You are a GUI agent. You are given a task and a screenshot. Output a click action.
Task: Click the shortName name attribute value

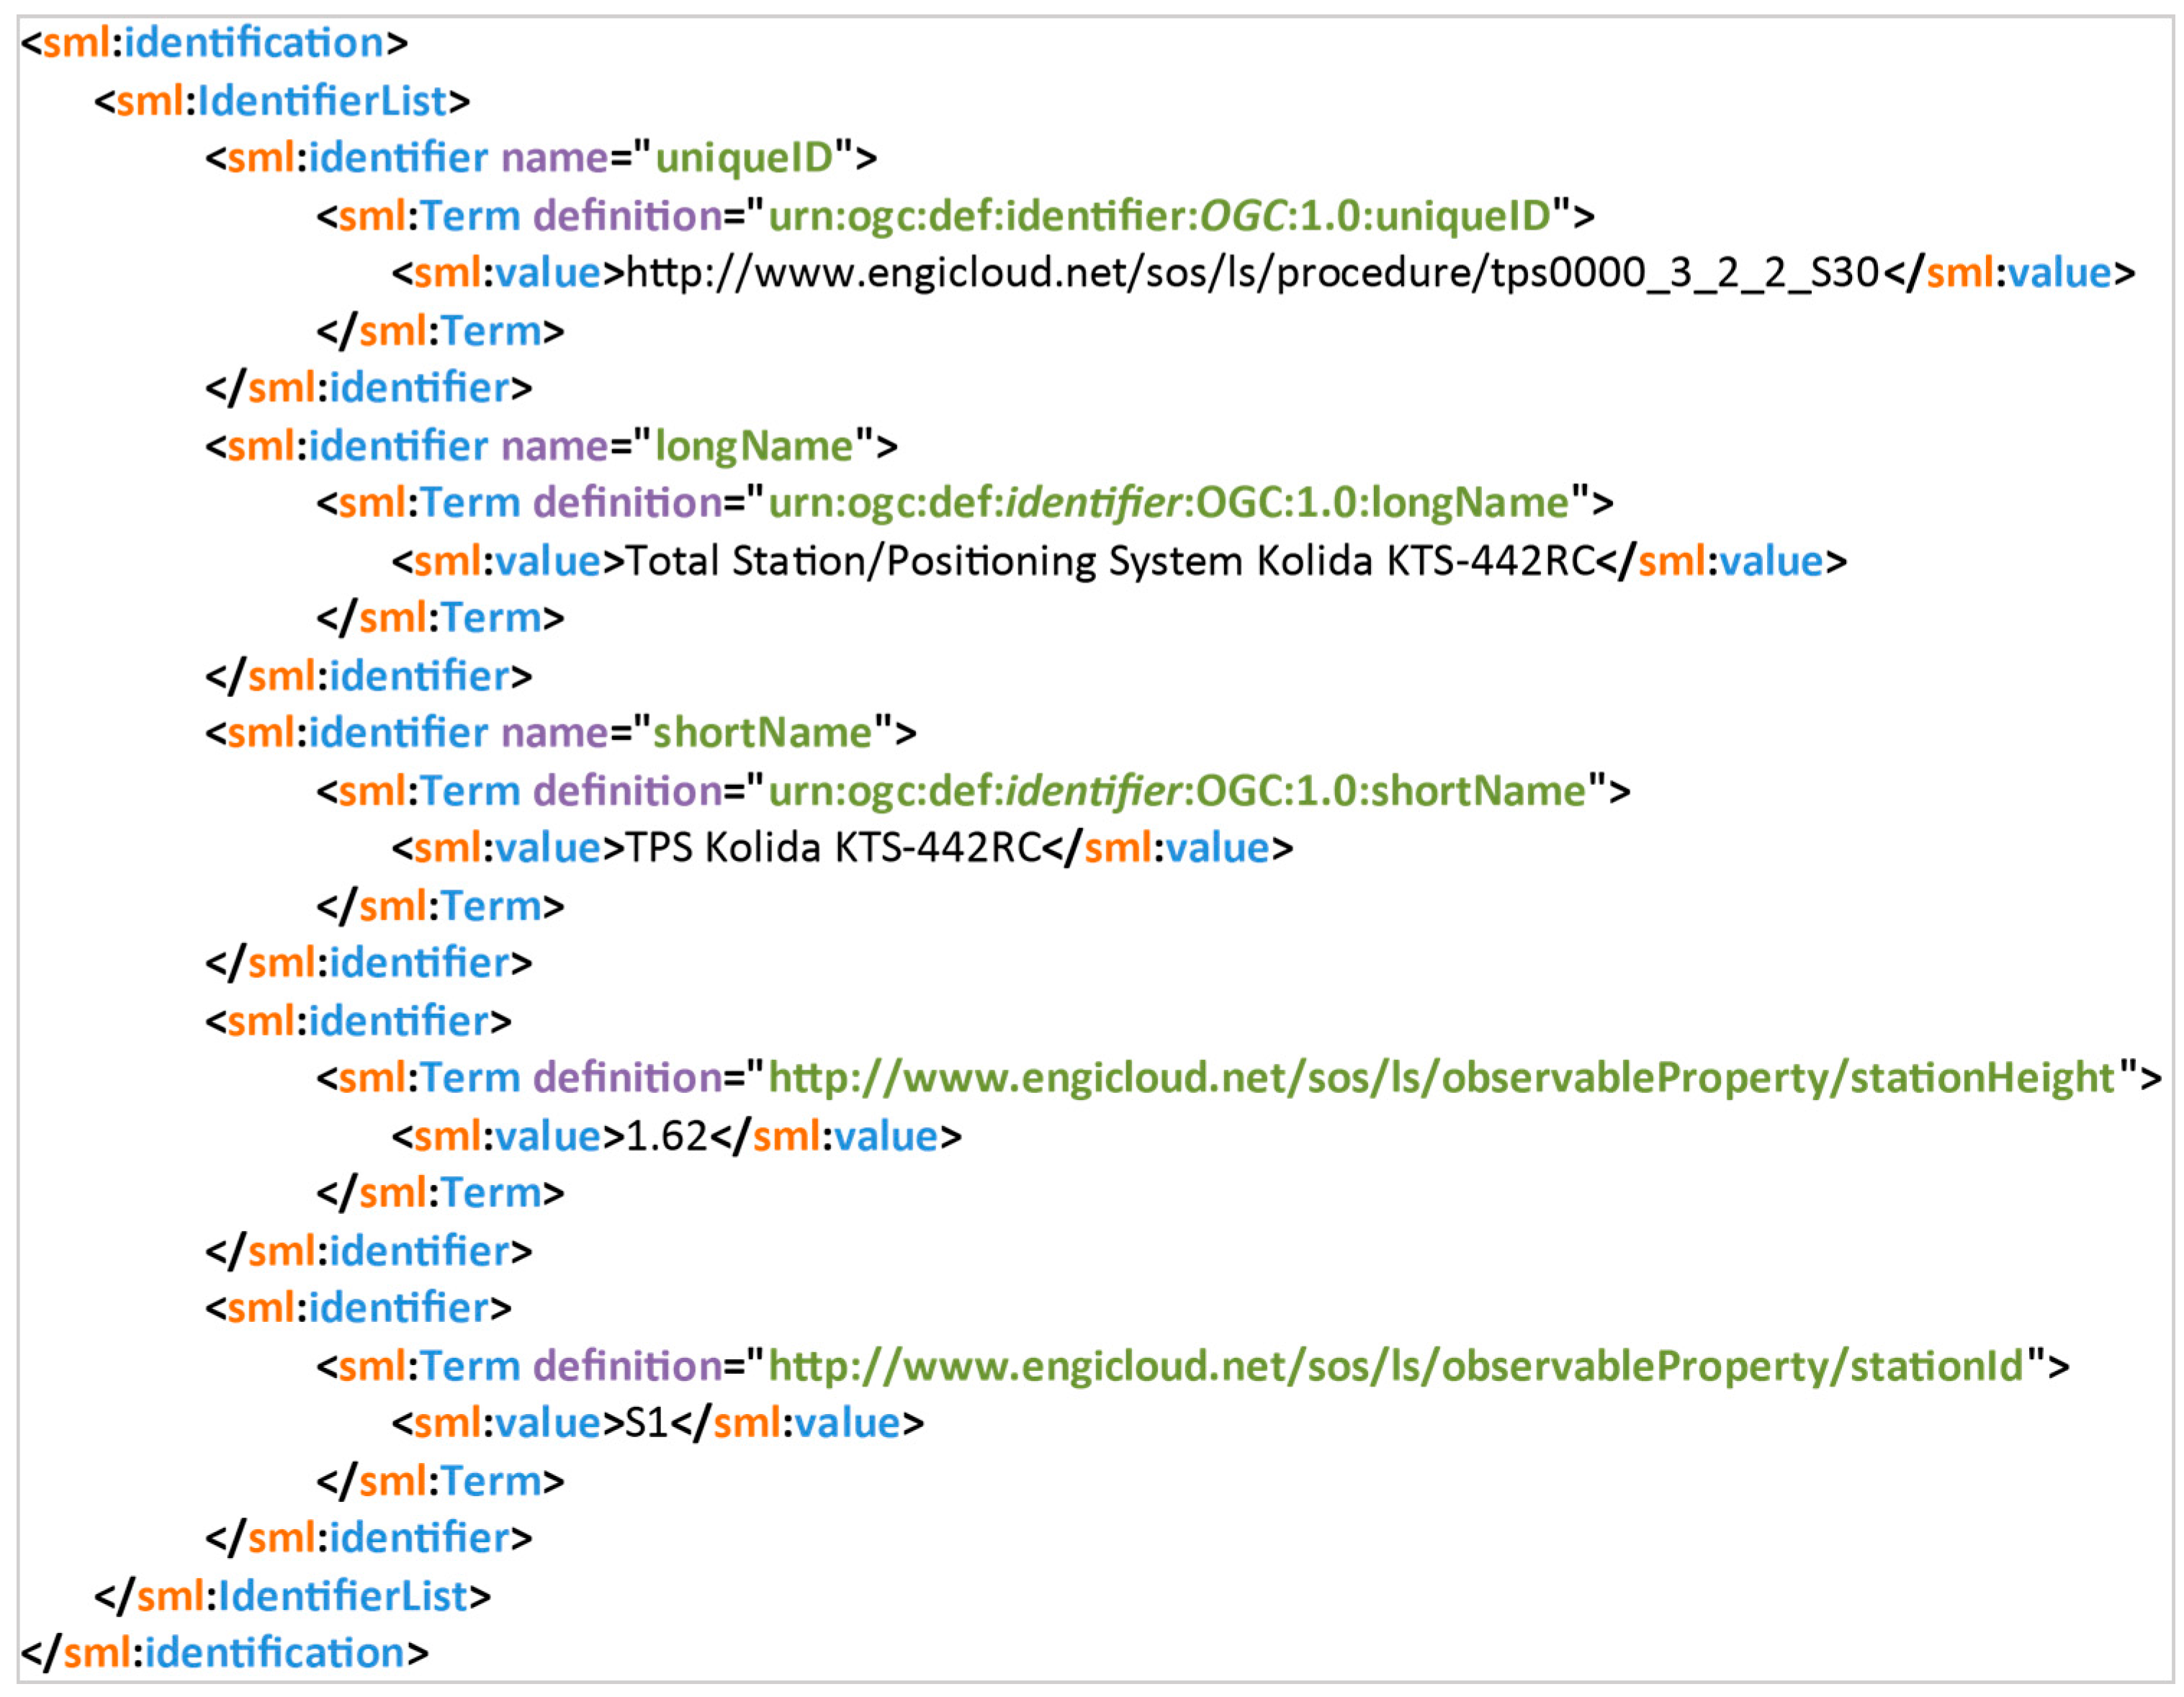(763, 733)
